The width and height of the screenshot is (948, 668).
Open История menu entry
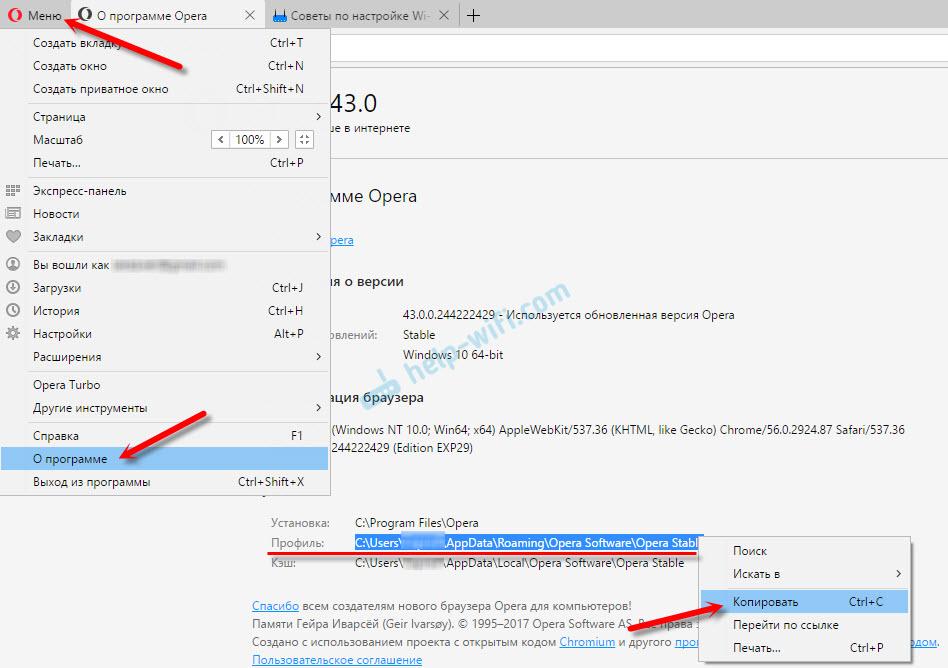165,311
